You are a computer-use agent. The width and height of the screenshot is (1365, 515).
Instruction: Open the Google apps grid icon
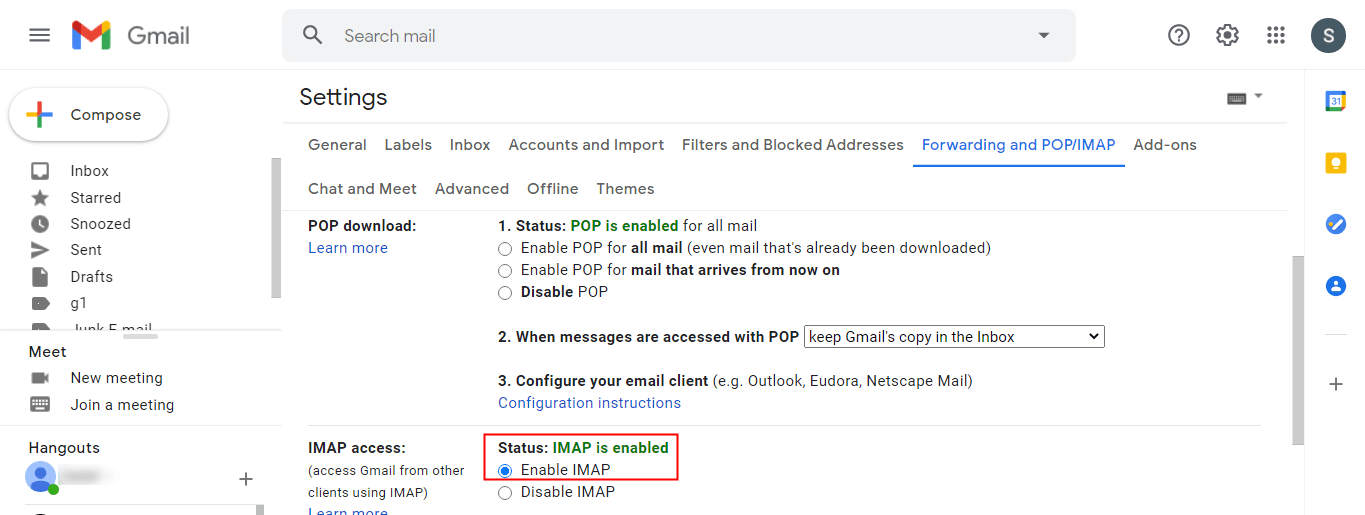(x=1275, y=36)
